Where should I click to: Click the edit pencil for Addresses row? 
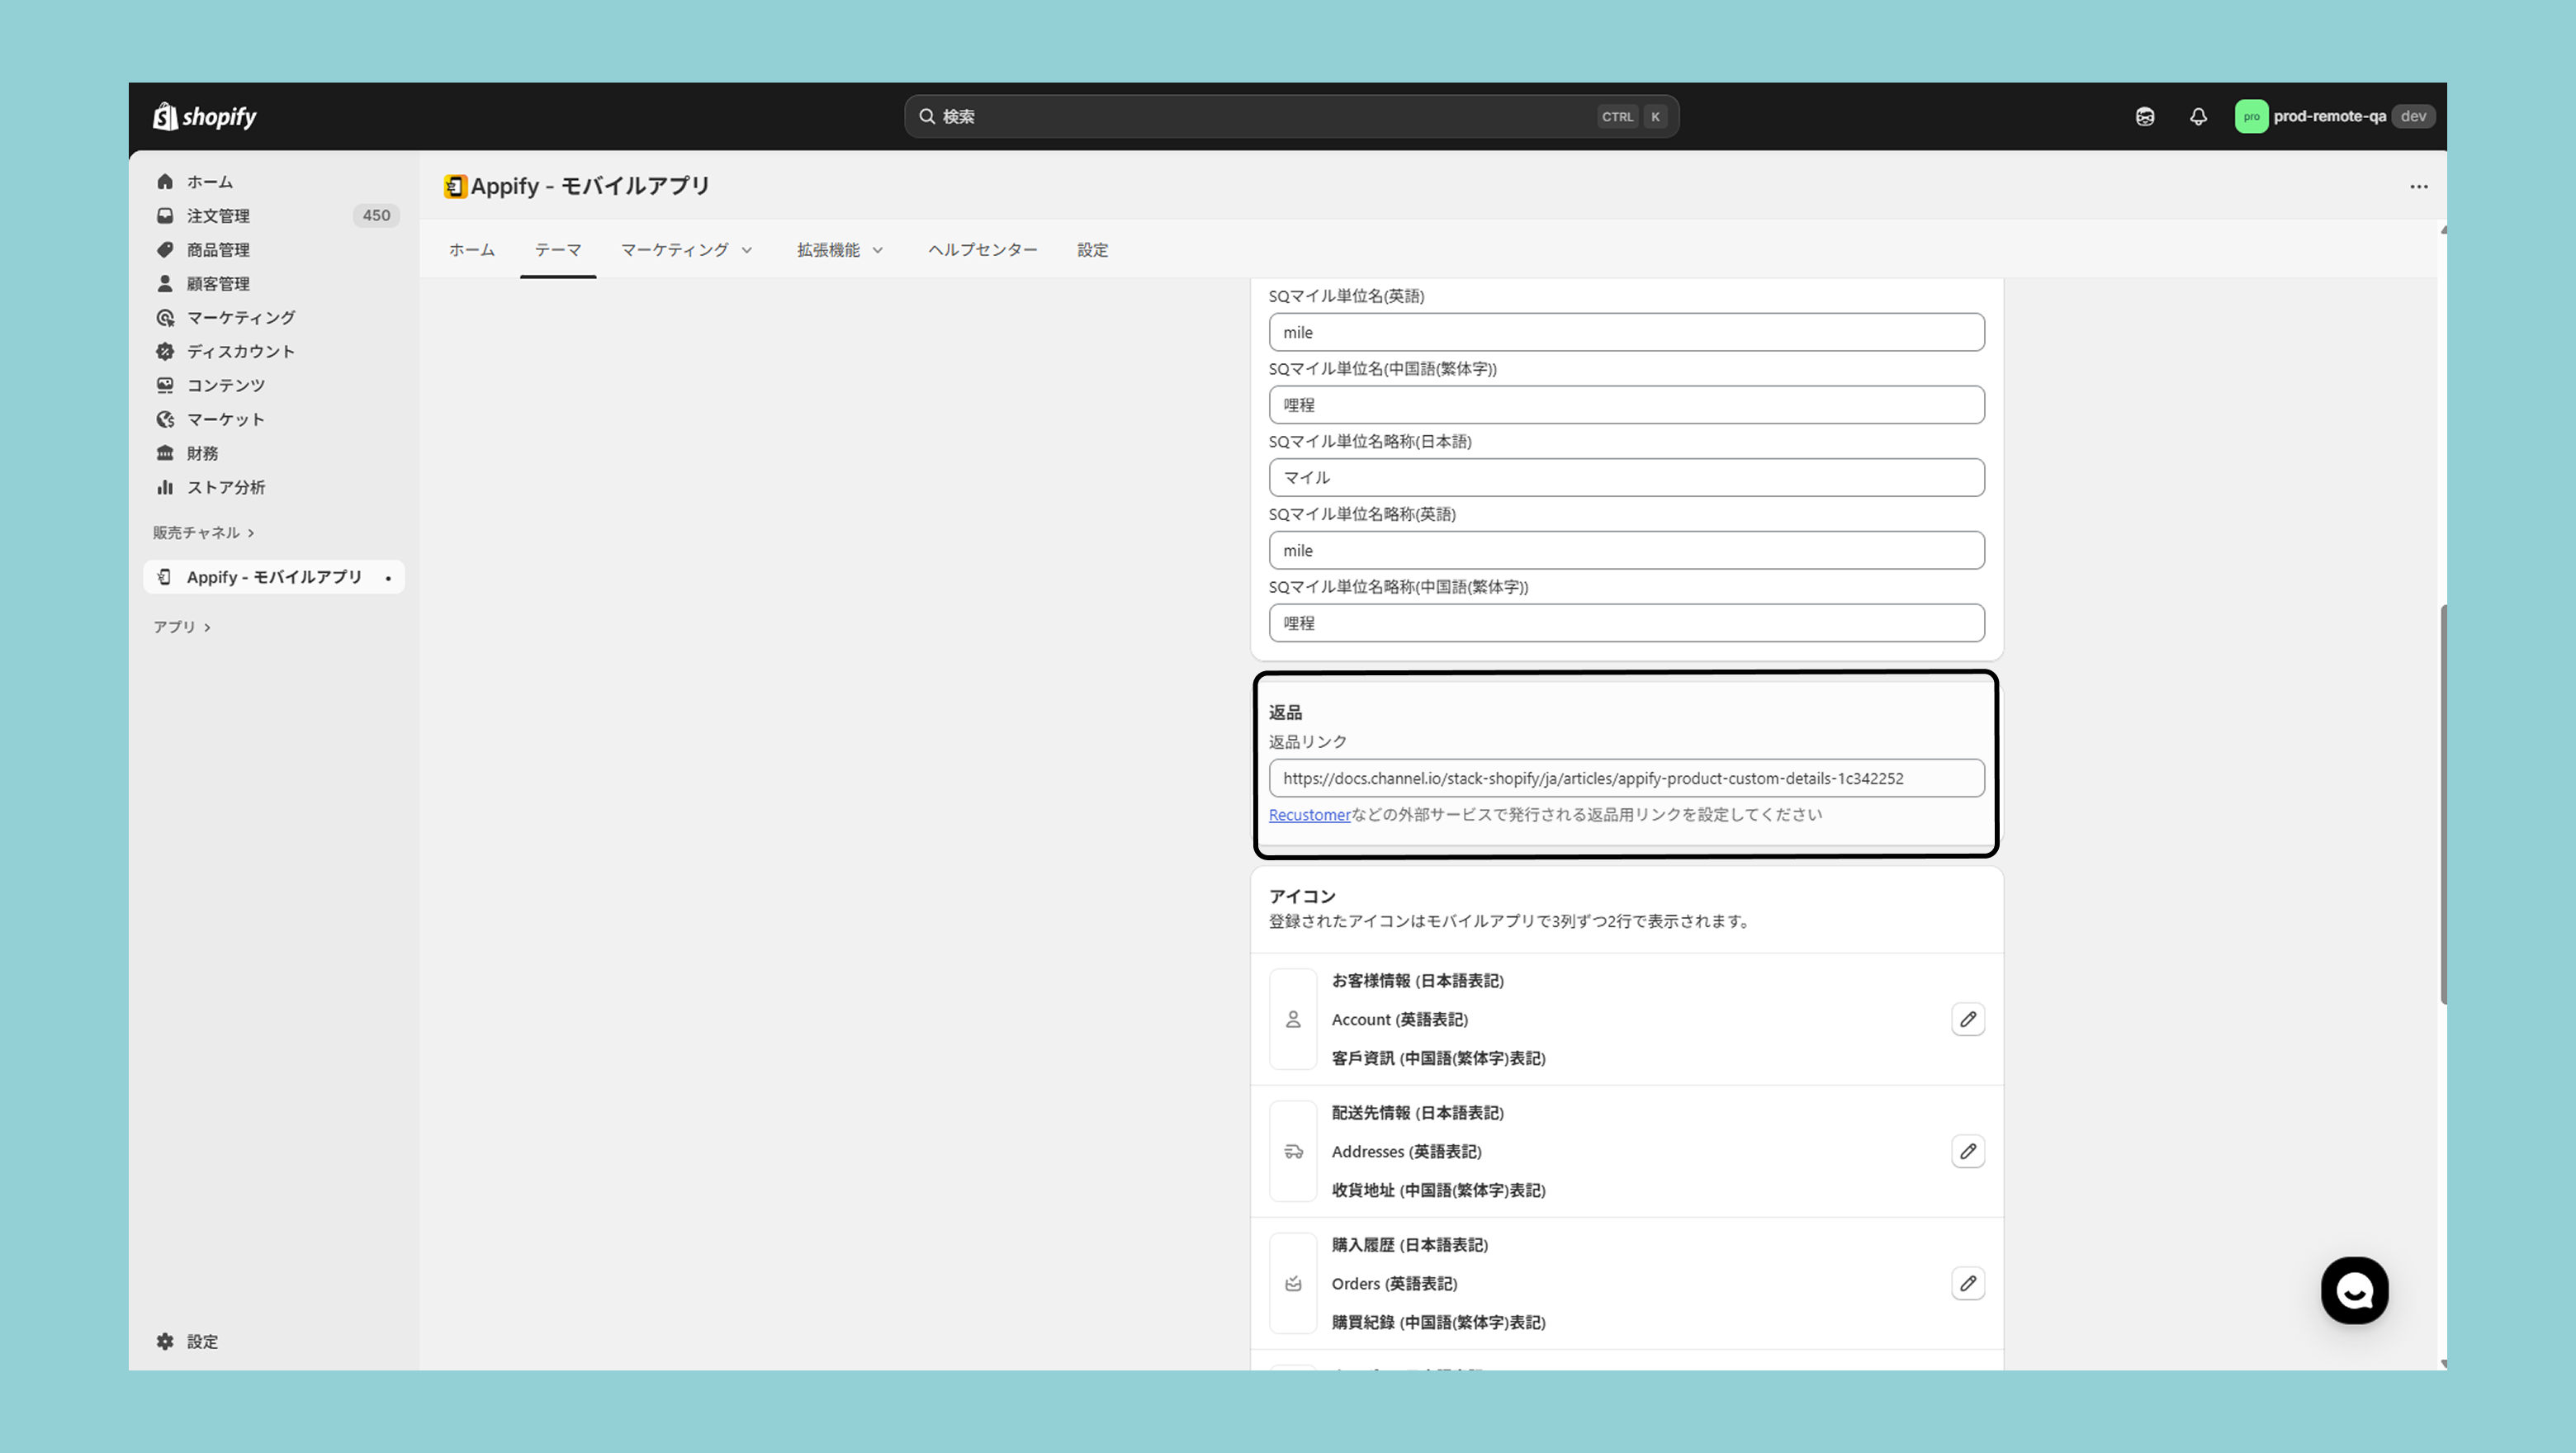[1967, 1151]
